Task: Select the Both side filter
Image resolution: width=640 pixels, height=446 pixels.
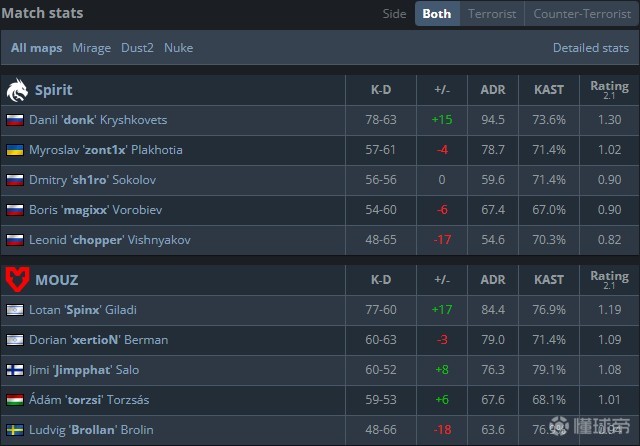Action: tap(437, 14)
